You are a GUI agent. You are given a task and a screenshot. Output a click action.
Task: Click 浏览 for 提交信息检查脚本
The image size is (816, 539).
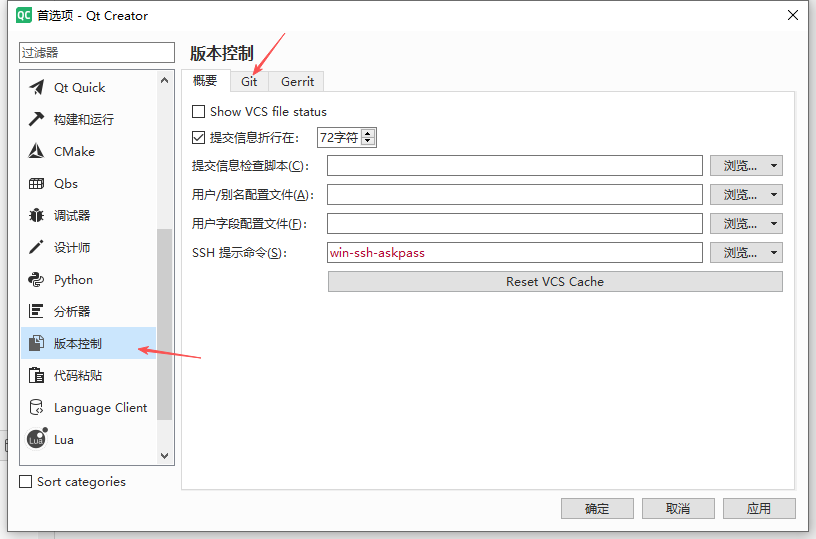pyautogui.click(x=740, y=166)
